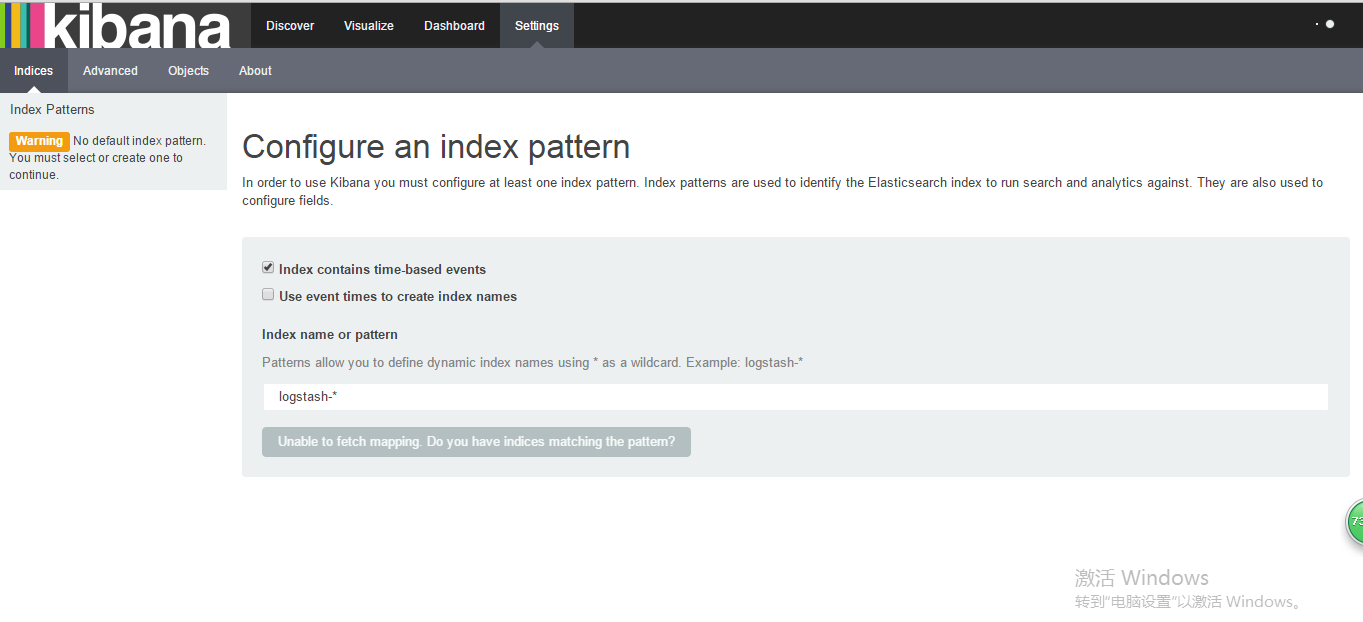1363x622 pixels.
Task: Open the Advanced settings section
Action: [x=110, y=71]
